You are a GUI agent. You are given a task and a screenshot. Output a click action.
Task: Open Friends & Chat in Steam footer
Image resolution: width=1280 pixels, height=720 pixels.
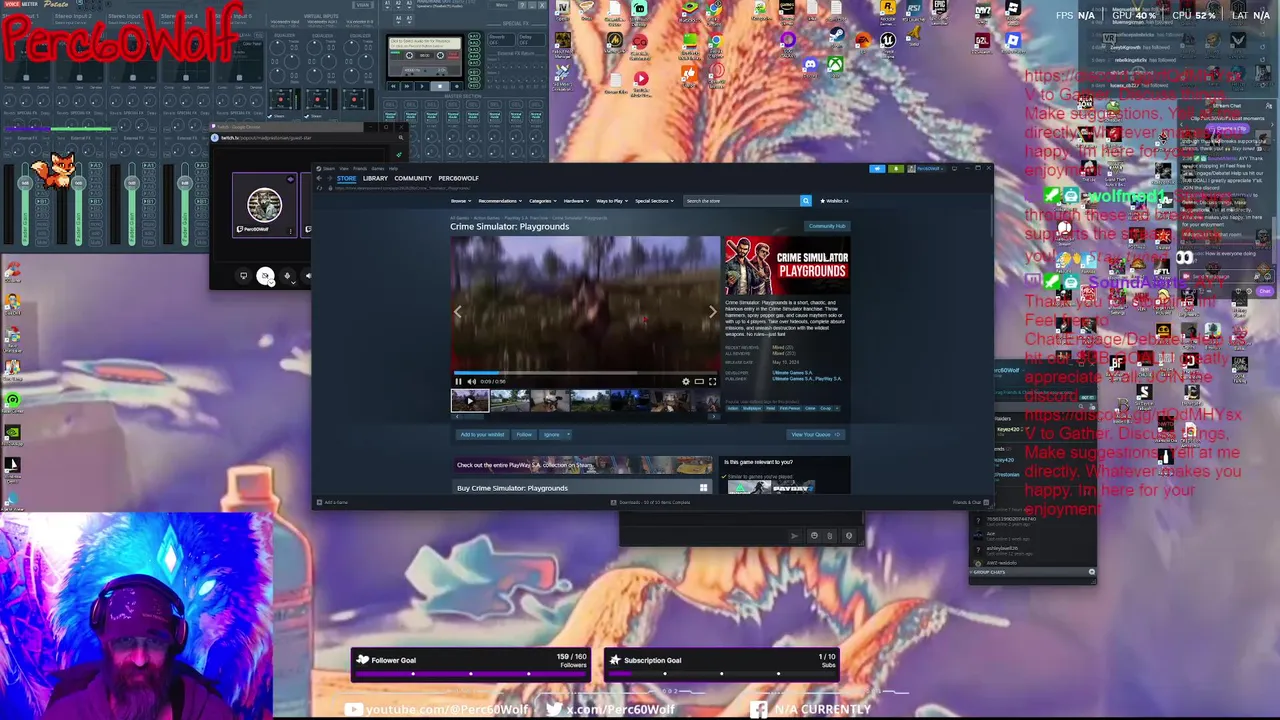pos(971,502)
